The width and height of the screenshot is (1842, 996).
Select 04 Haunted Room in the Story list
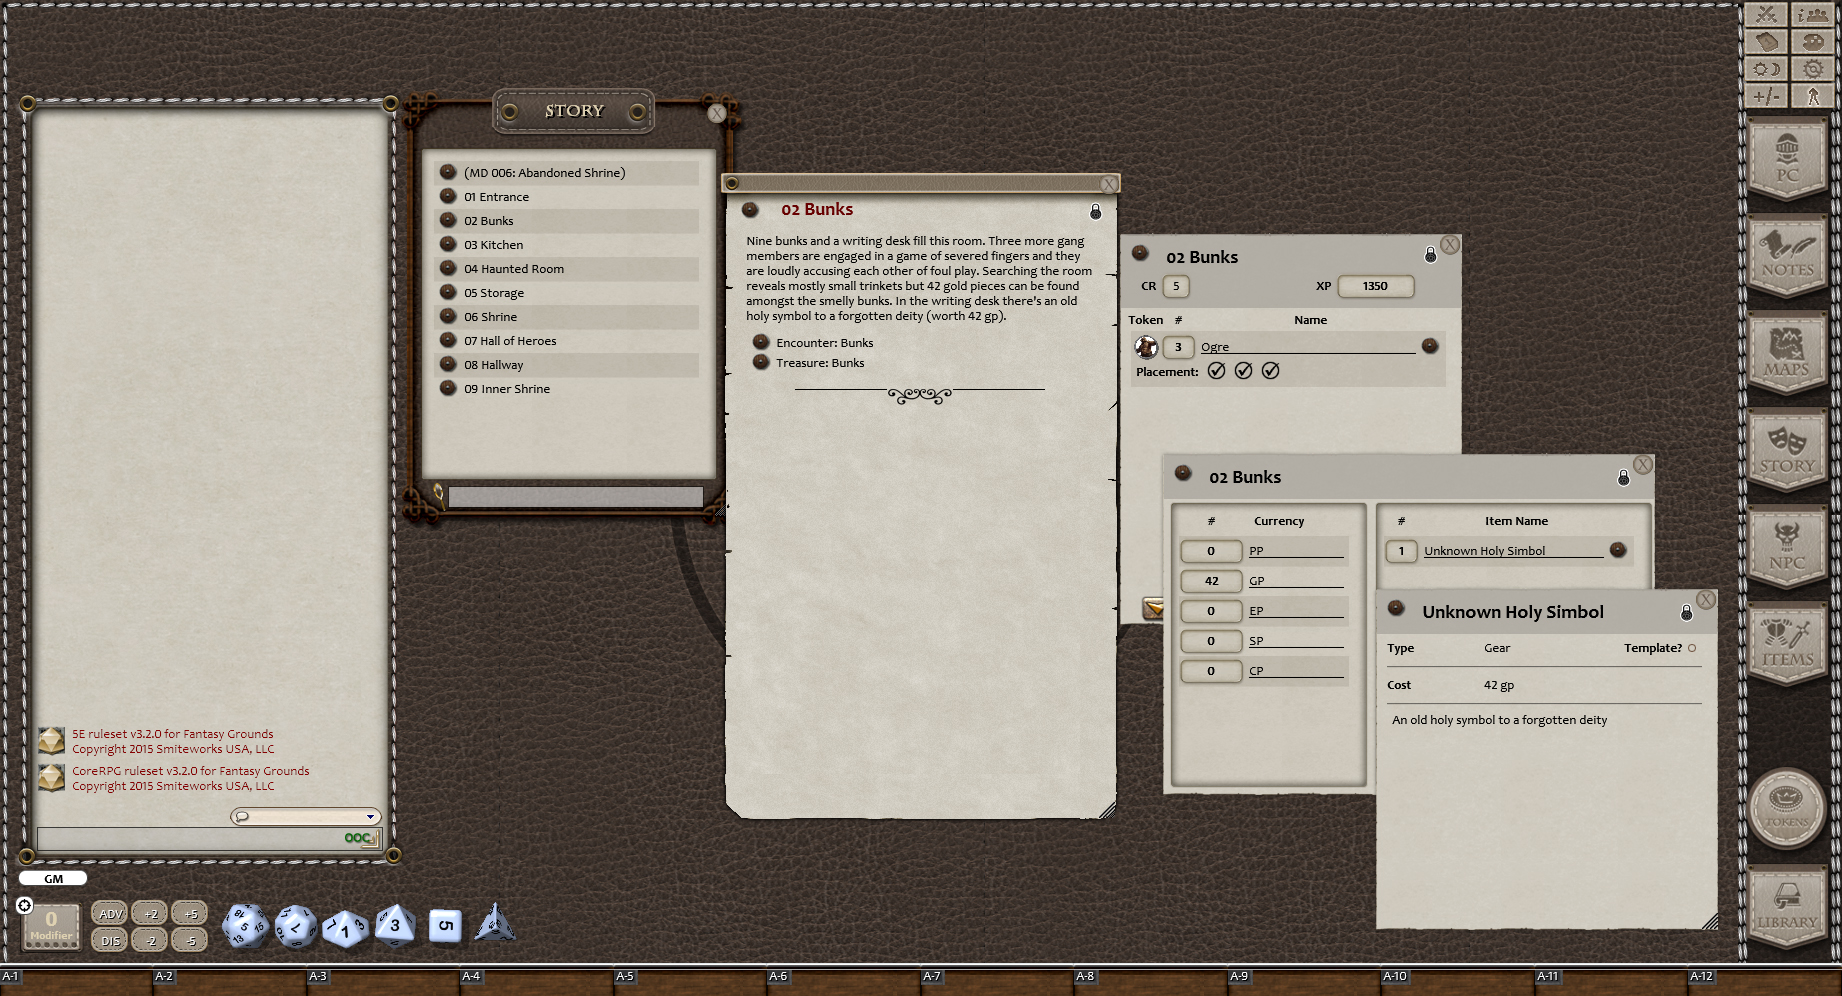tap(516, 268)
